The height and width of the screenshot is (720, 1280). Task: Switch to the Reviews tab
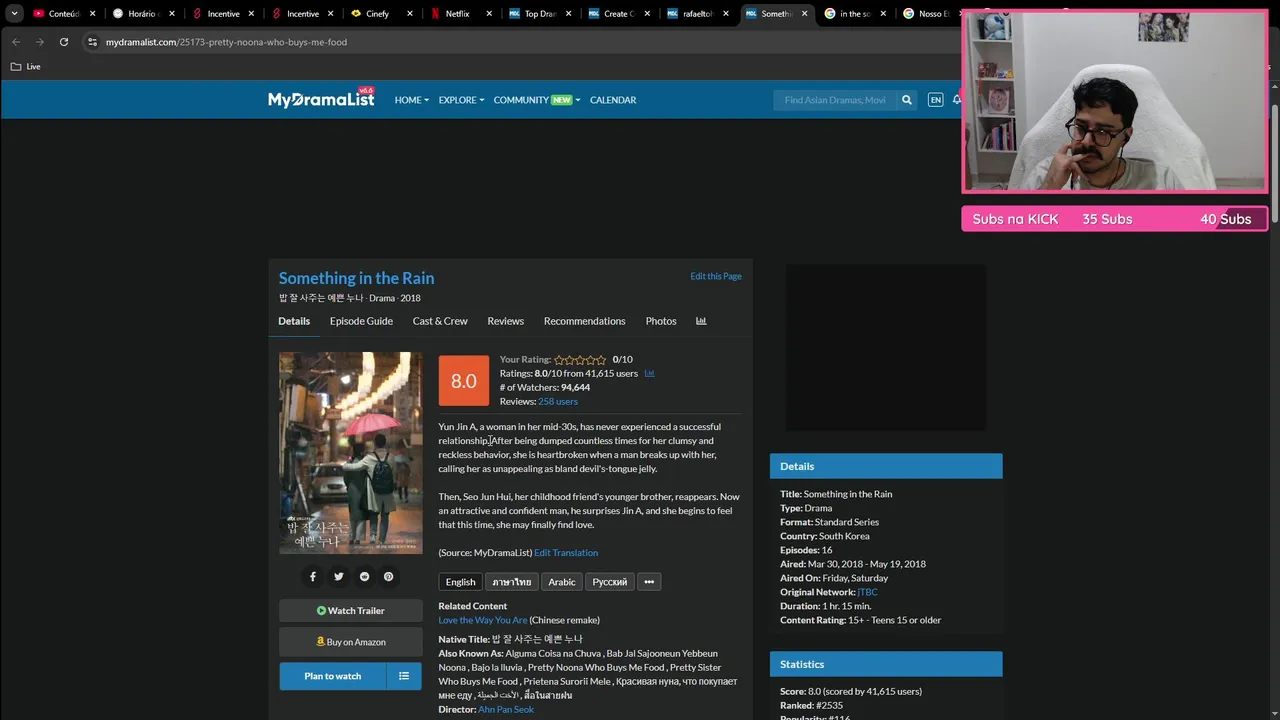pyautogui.click(x=505, y=321)
